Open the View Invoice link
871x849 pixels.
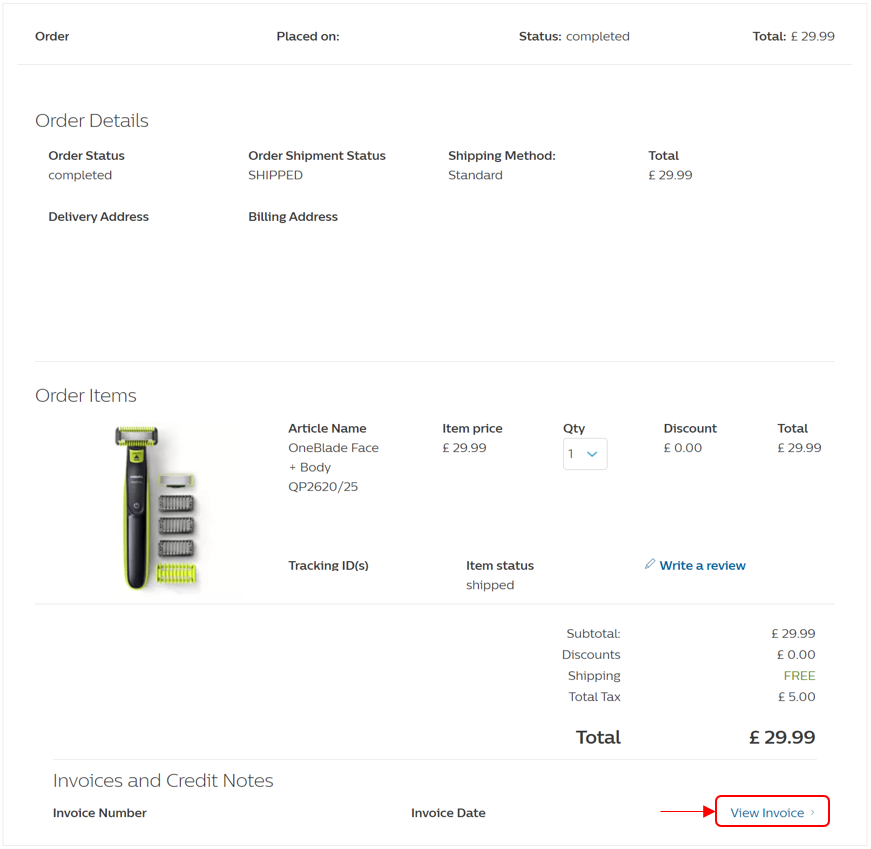(767, 813)
